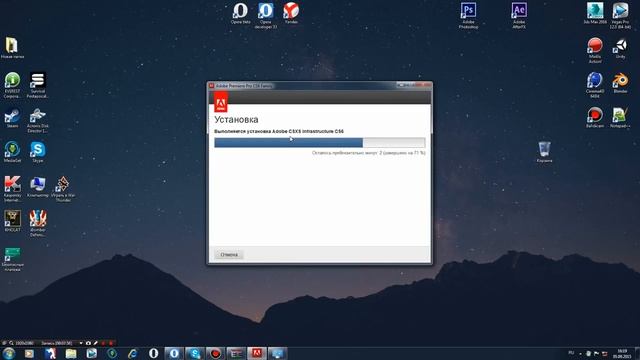The height and width of the screenshot is (360, 640).
Task: Select the Kaspersky Internet Security shortcut
Action: (12, 189)
